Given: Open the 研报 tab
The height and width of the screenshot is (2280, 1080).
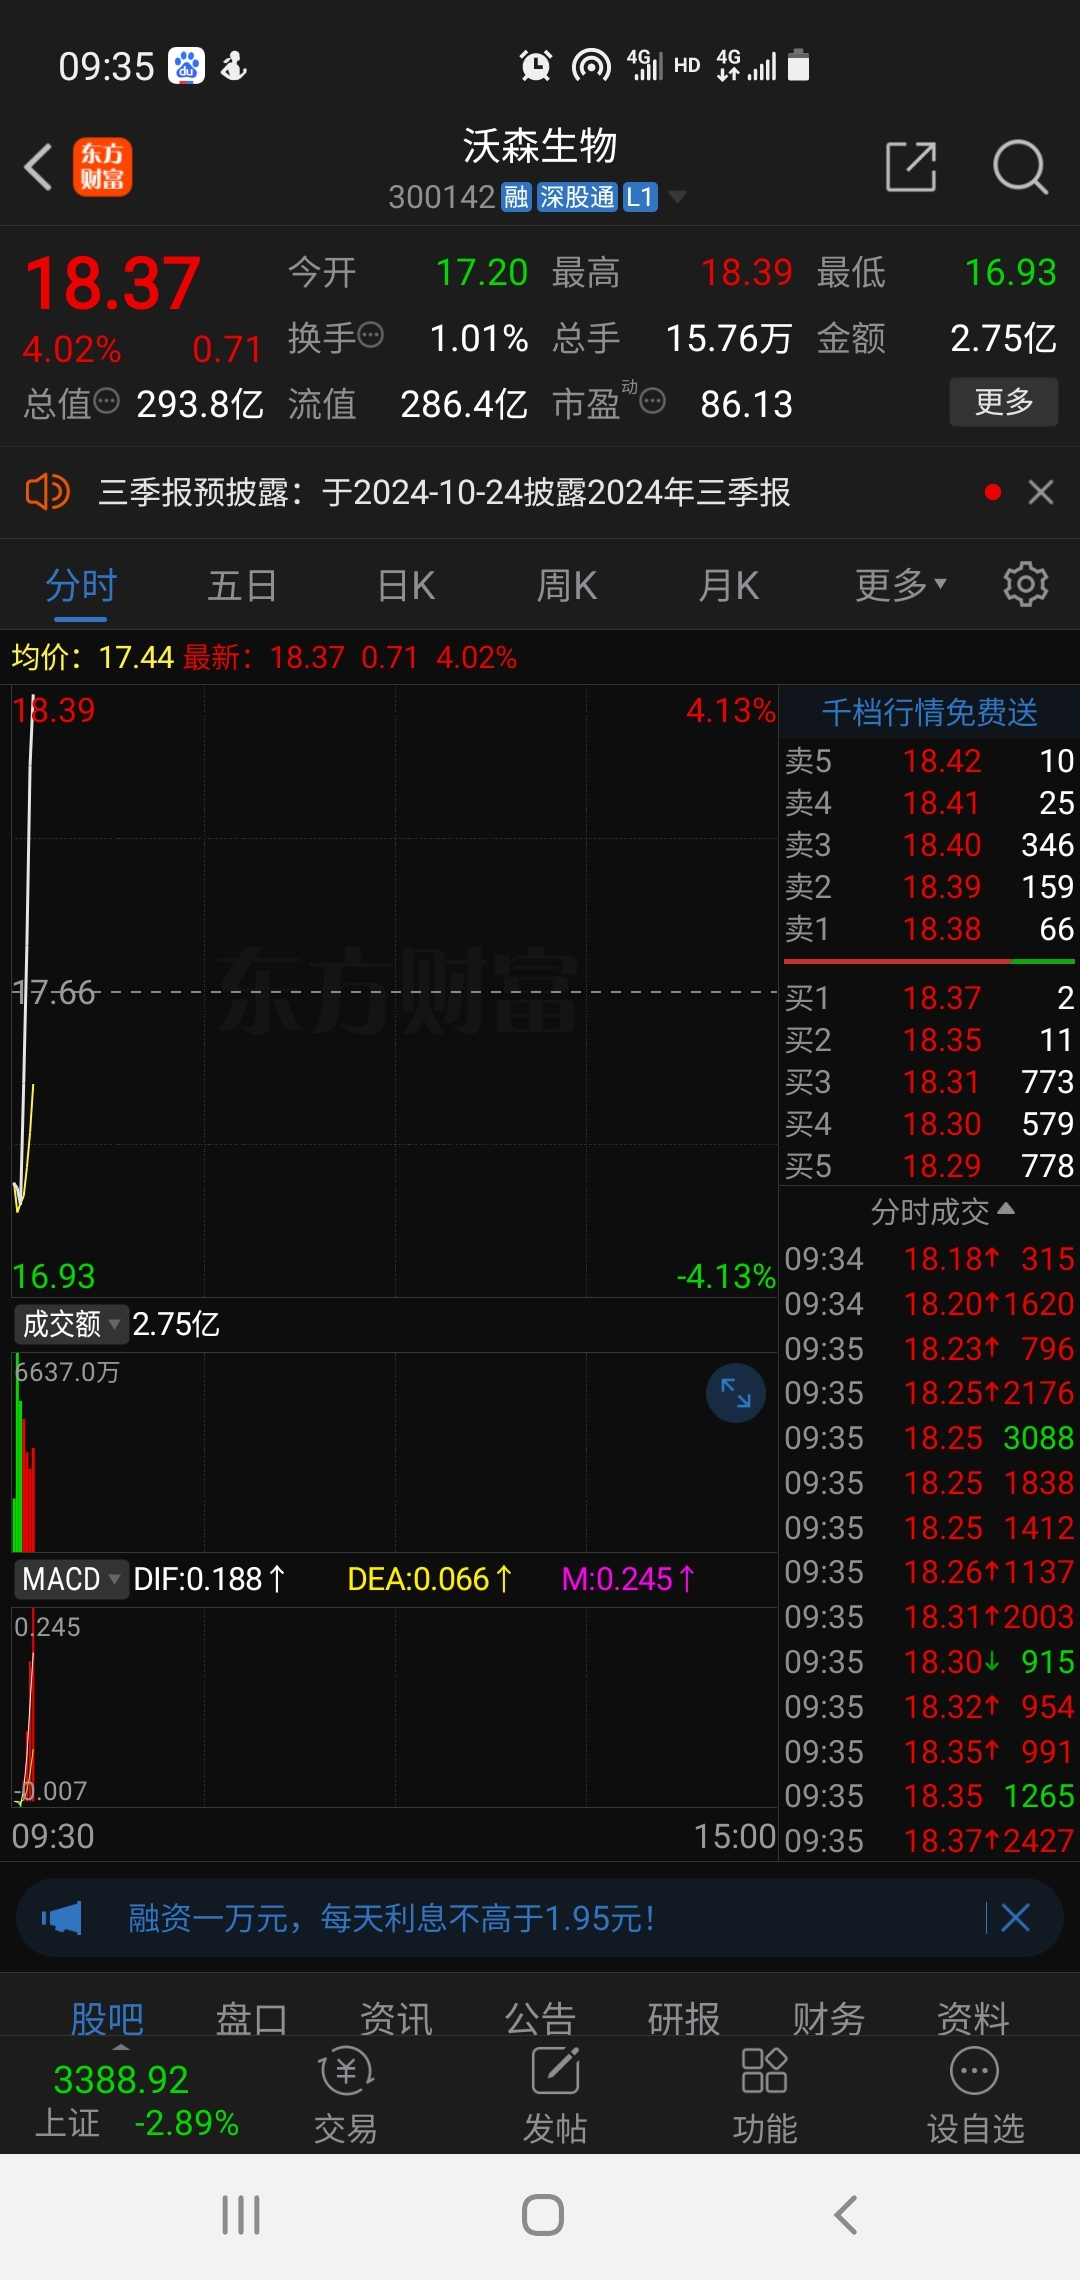Looking at the screenshot, I should [x=684, y=2018].
